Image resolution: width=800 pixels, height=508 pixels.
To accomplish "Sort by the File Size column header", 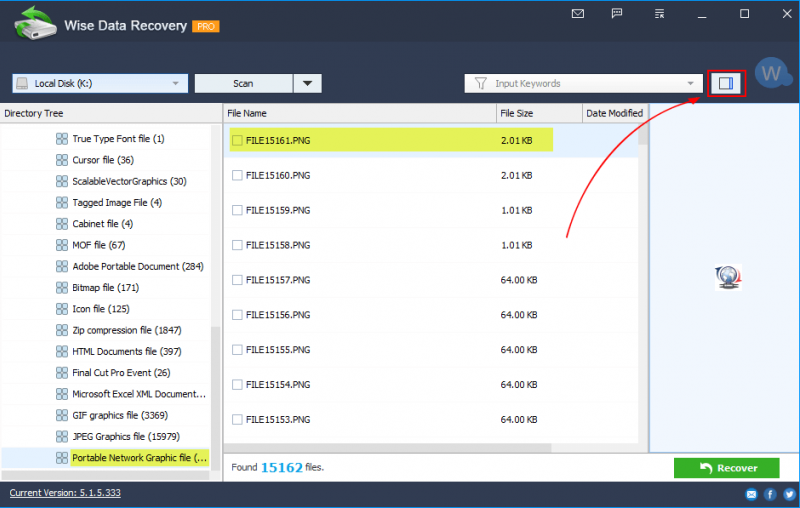I will (539, 113).
